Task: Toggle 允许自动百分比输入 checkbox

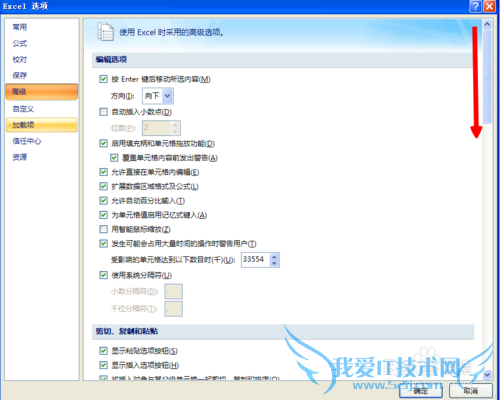Action: click(x=103, y=201)
